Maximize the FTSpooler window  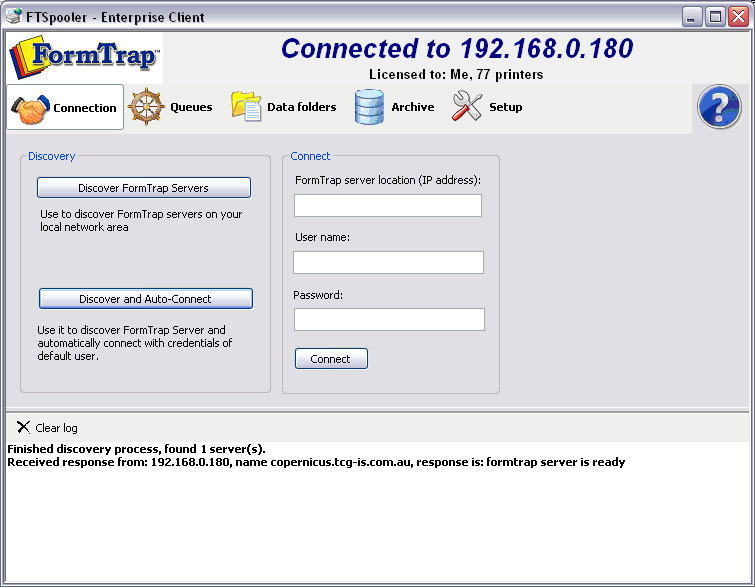[715, 17]
